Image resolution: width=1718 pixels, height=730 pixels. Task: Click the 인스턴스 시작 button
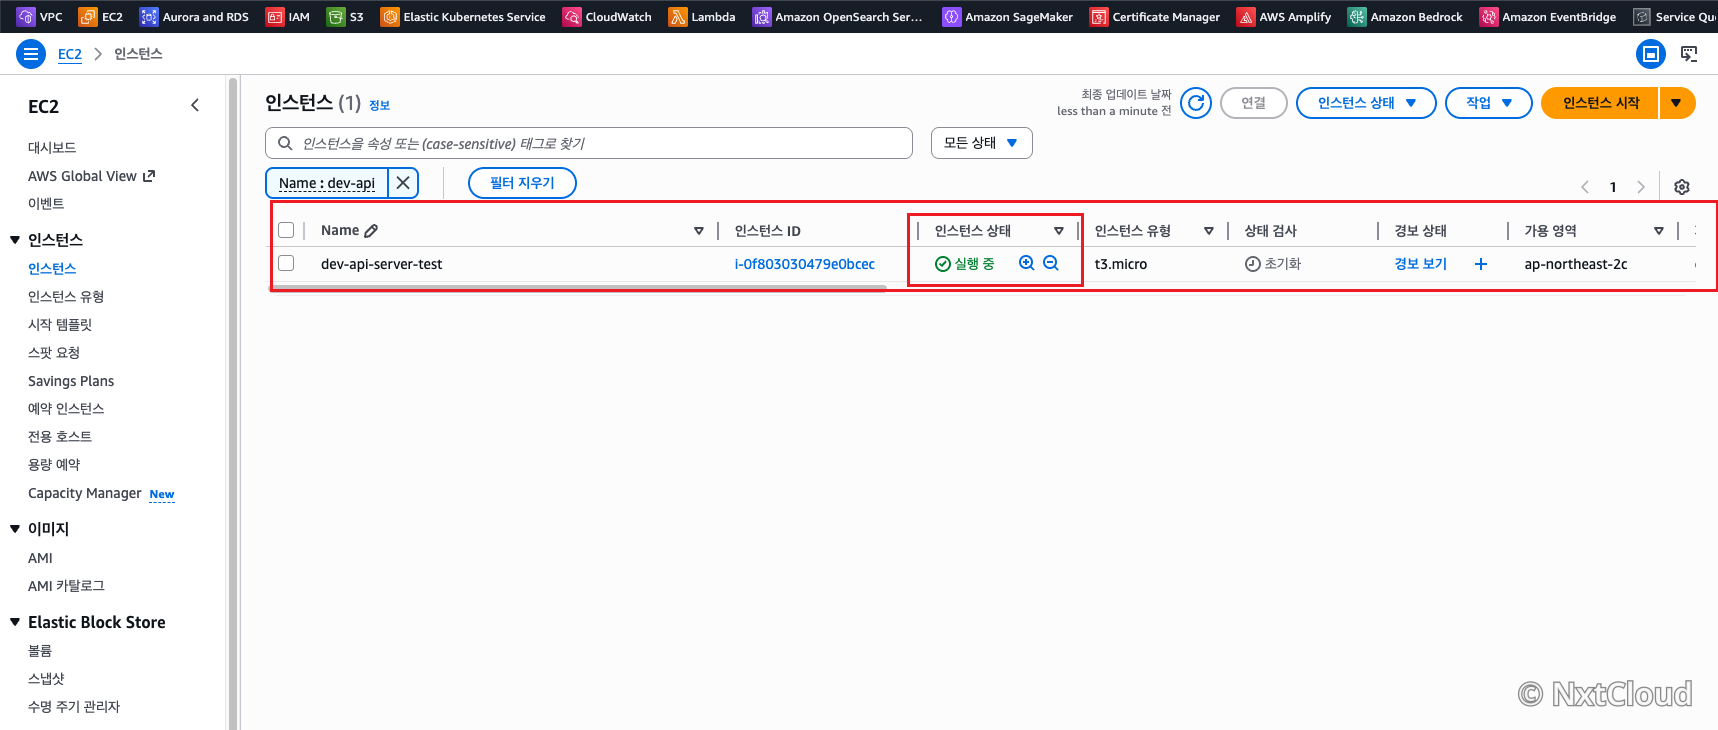1600,103
